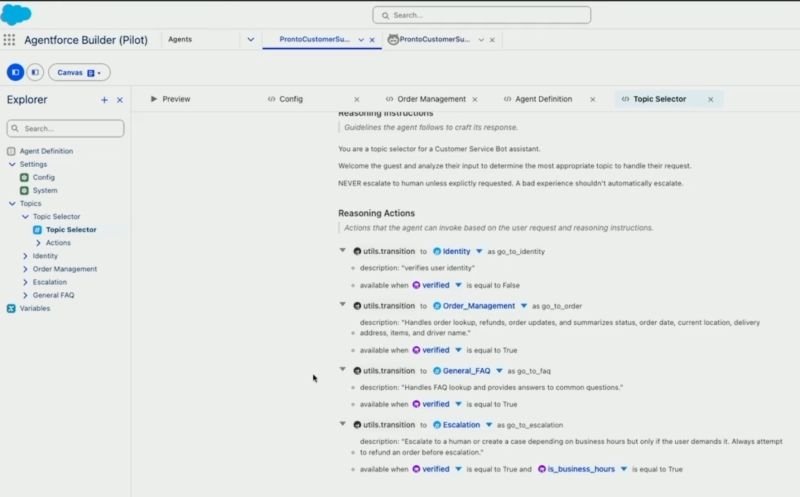Click description "verifies user identity"
800x497 pixels.
(417, 268)
